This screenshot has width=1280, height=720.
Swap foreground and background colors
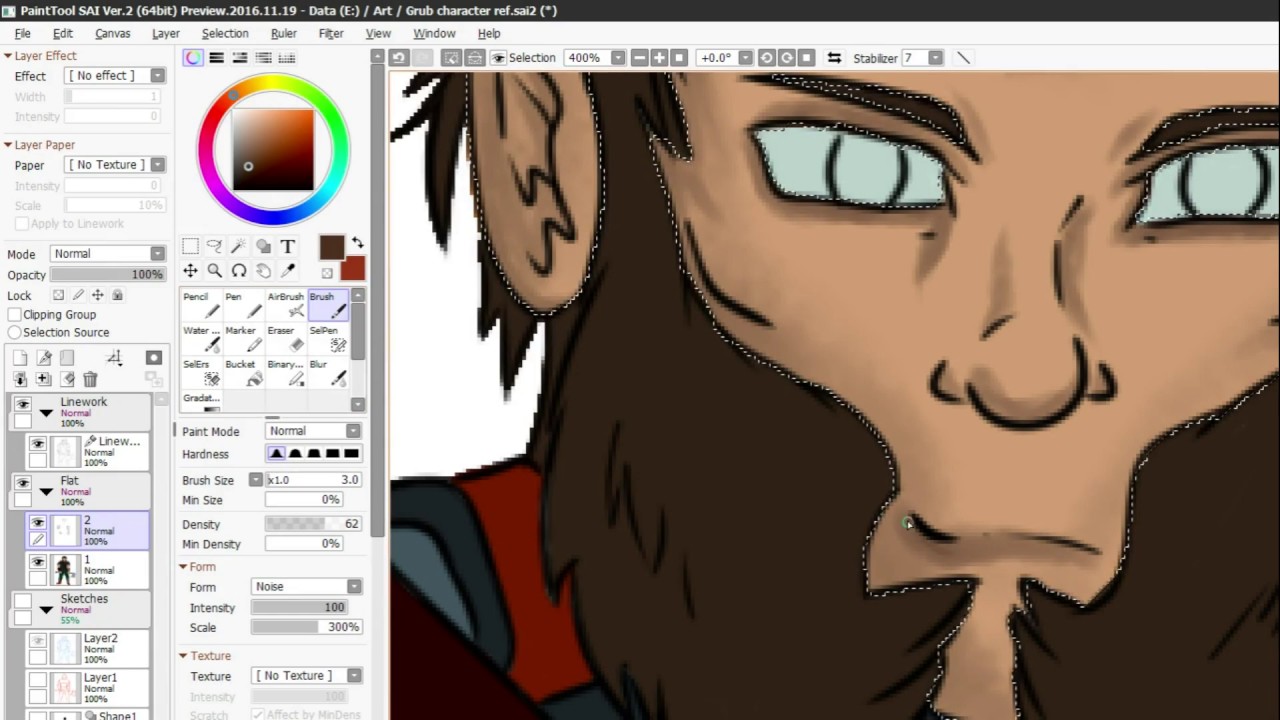(357, 244)
